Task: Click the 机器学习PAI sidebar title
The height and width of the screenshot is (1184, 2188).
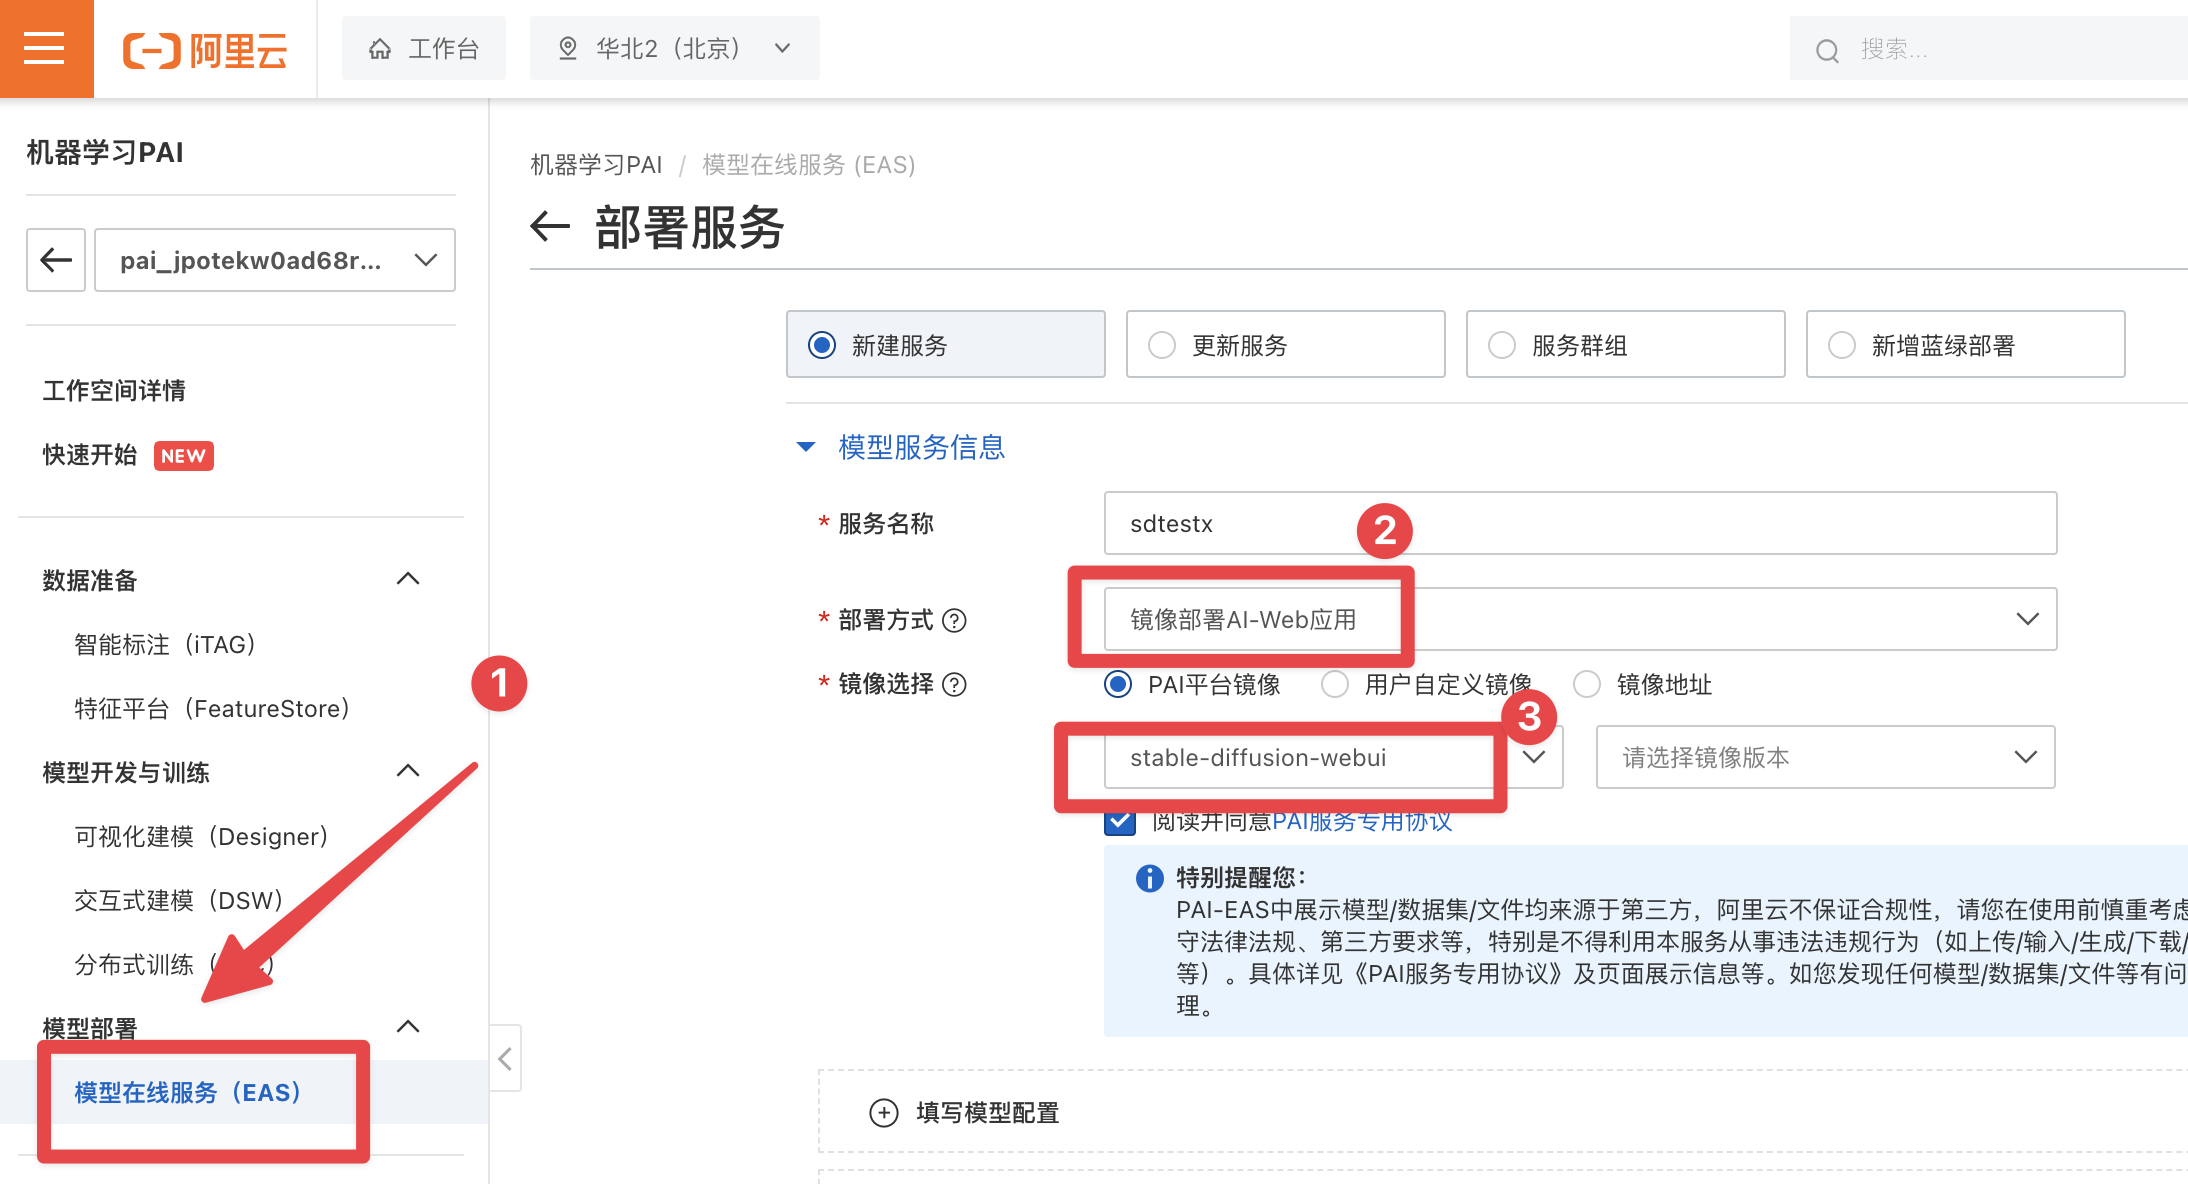Action: (105, 152)
